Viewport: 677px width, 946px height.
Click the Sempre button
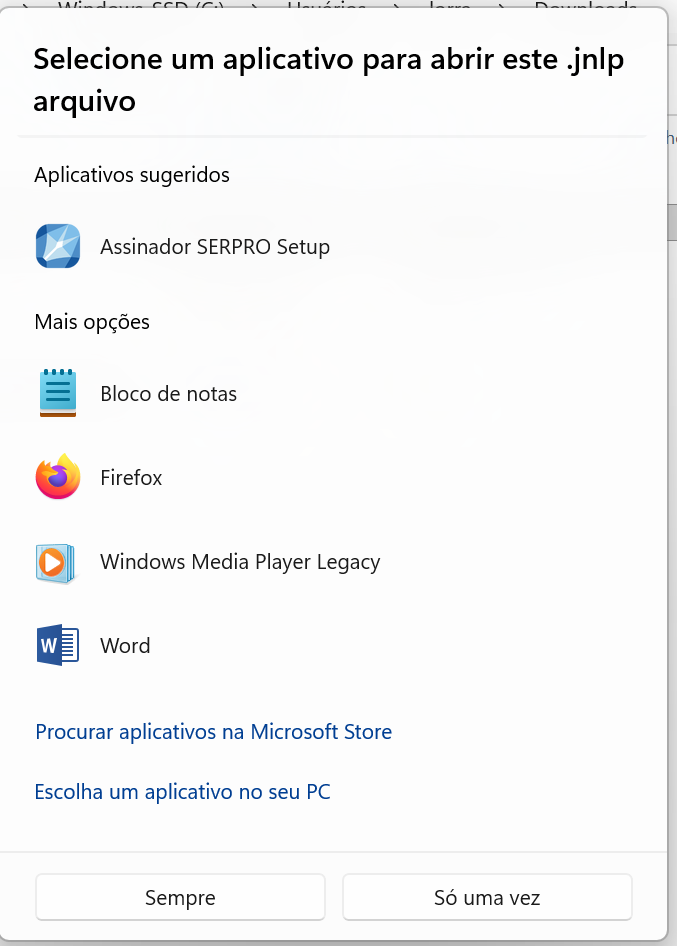(180, 897)
